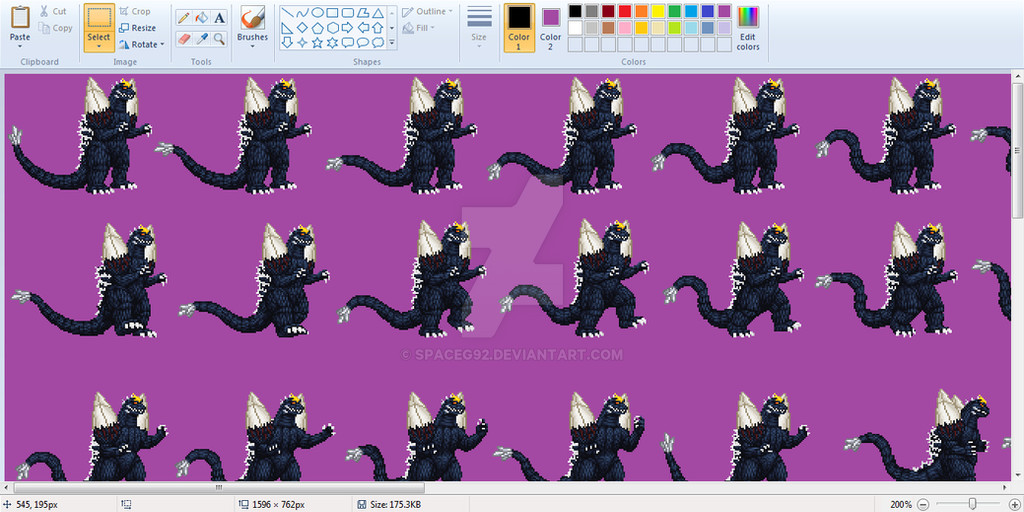Screen dimensions: 1024x512
Task: Expand the full Shapes gallery
Action: (x=392, y=42)
